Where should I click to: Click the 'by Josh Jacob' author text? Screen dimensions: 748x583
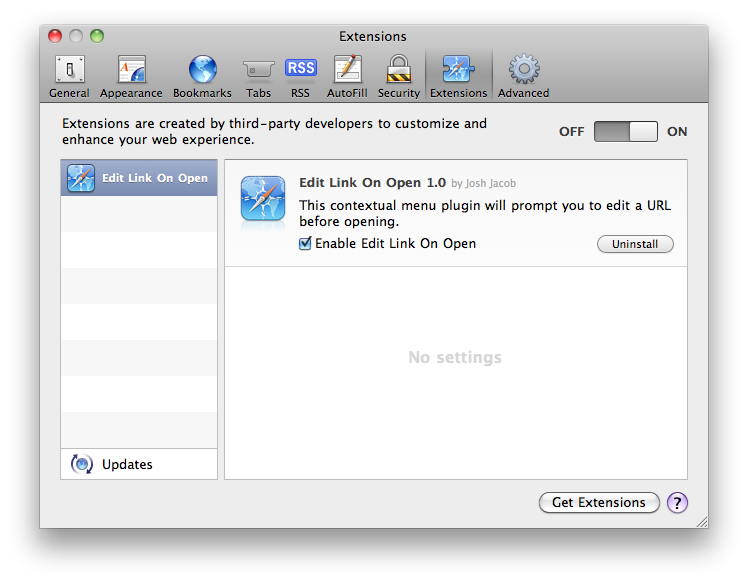(483, 183)
